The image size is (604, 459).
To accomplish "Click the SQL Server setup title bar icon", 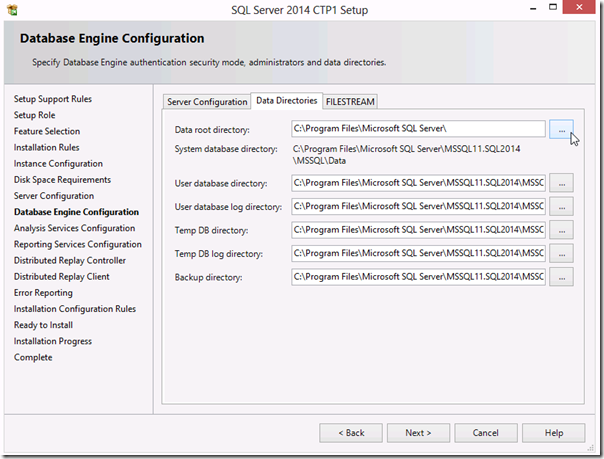I will tap(12, 10).
